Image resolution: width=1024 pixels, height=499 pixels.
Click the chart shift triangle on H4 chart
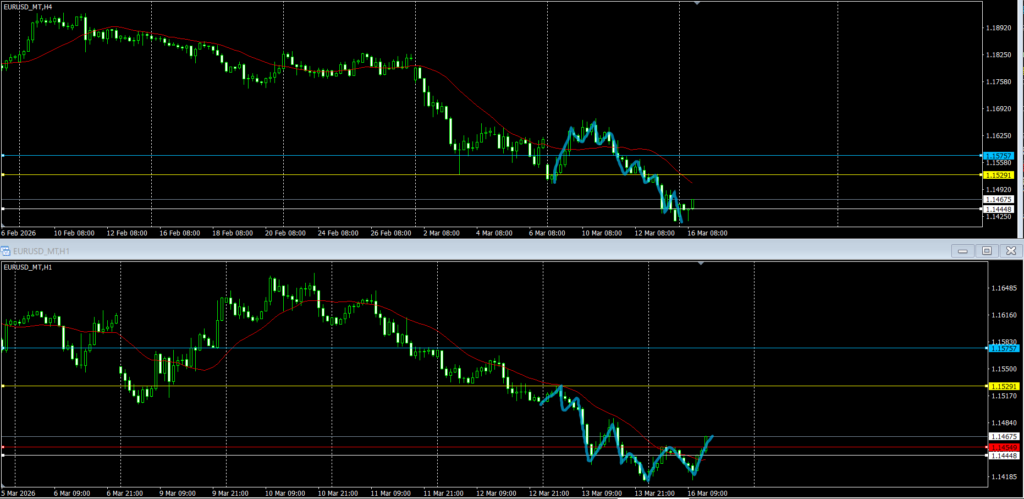pyautogui.click(x=697, y=4)
